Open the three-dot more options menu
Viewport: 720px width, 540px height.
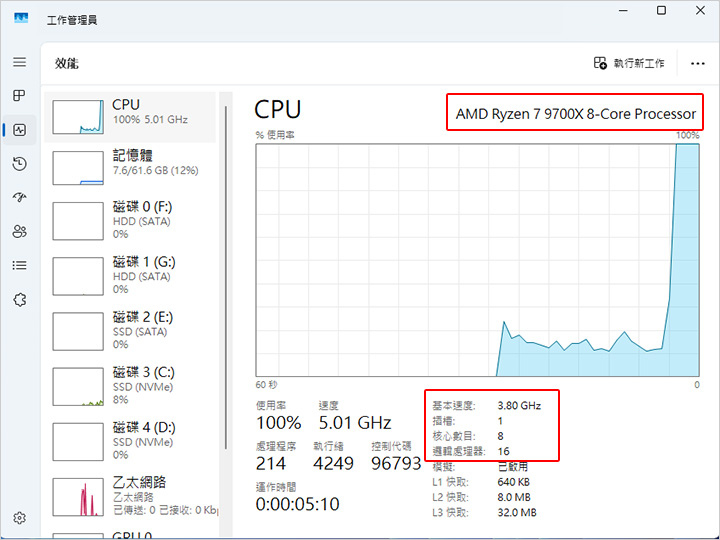click(698, 63)
